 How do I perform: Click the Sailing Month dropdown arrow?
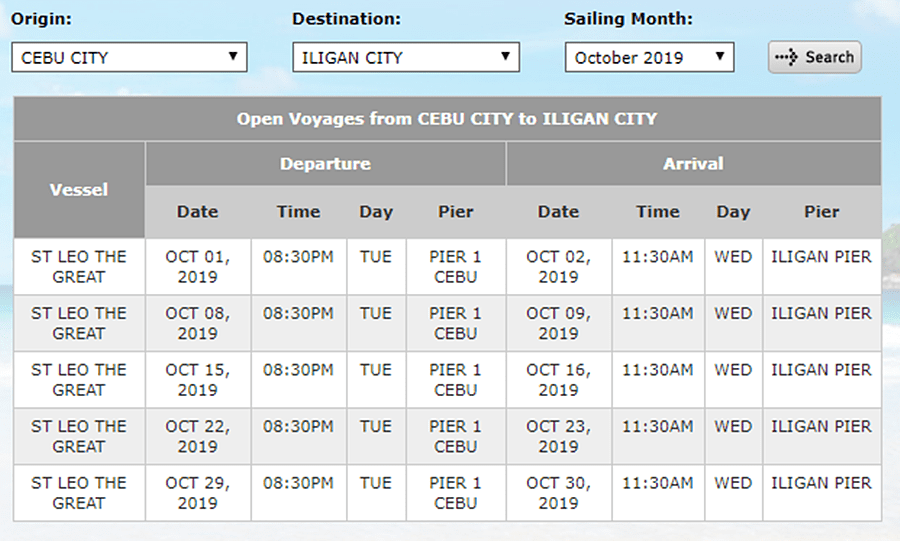pyautogui.click(x=720, y=57)
